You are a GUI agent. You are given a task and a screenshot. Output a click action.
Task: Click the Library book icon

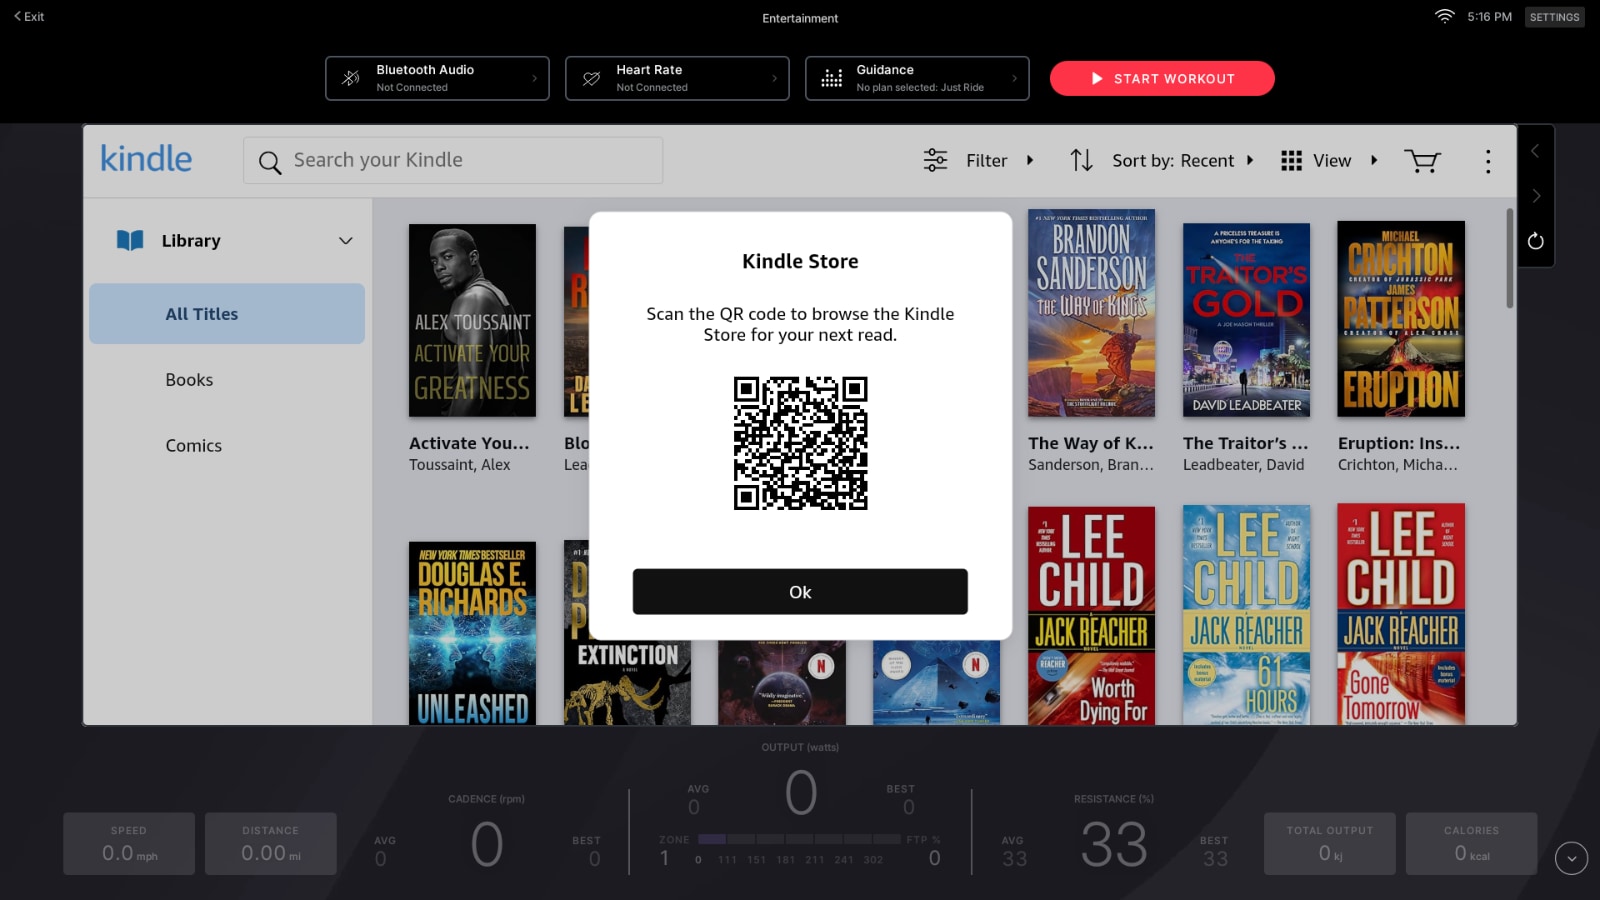point(130,240)
